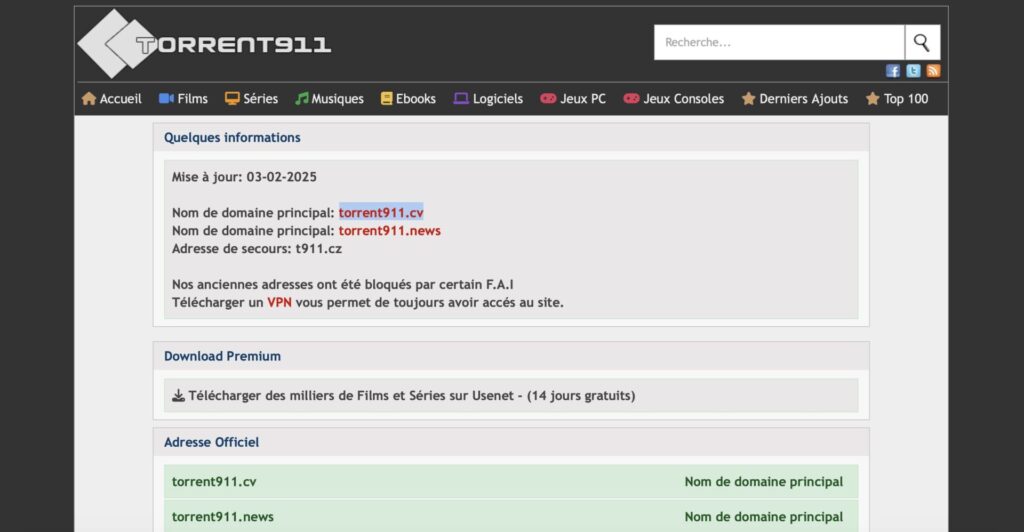The width and height of the screenshot is (1024, 532).
Task: Open the Facebook social icon
Action: (893, 71)
